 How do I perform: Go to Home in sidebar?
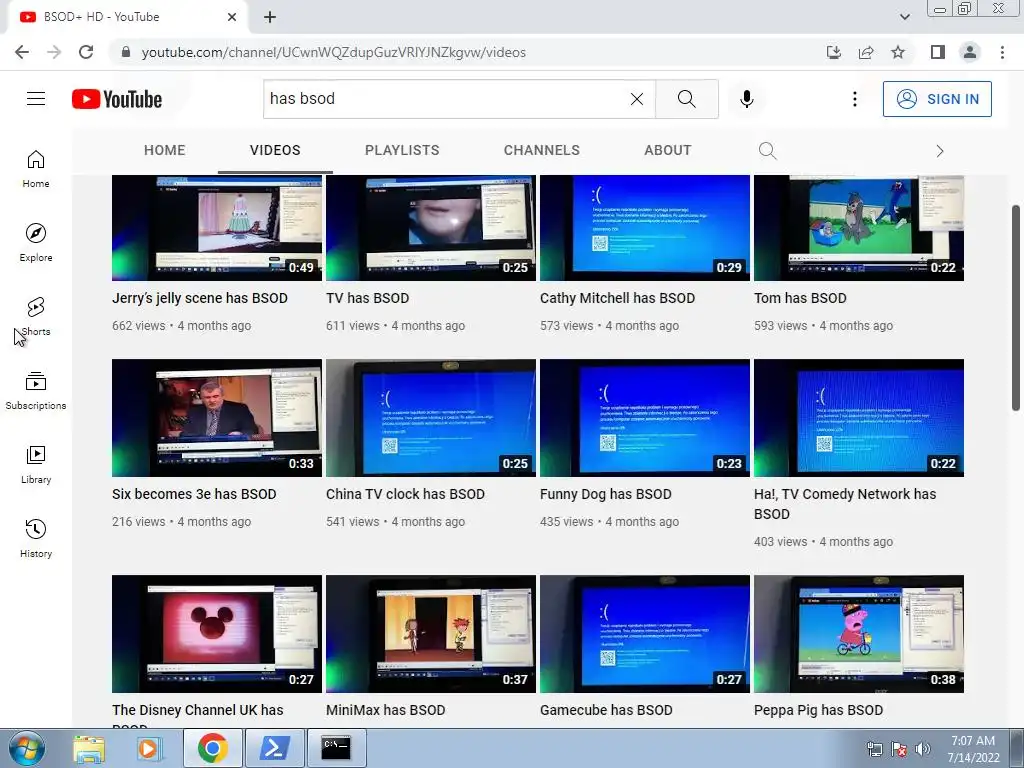coord(36,169)
